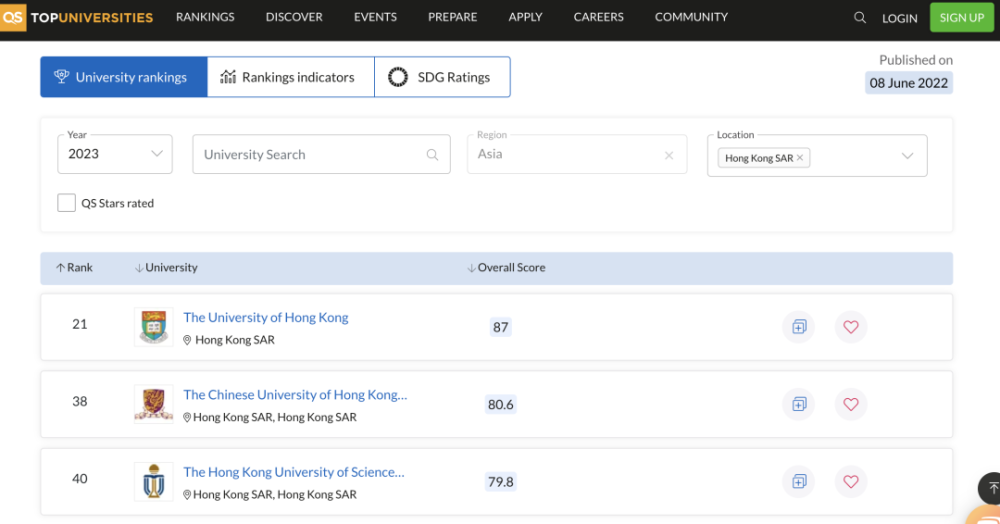Open the Discover menu
The image size is (1000, 524).
pos(294,17)
